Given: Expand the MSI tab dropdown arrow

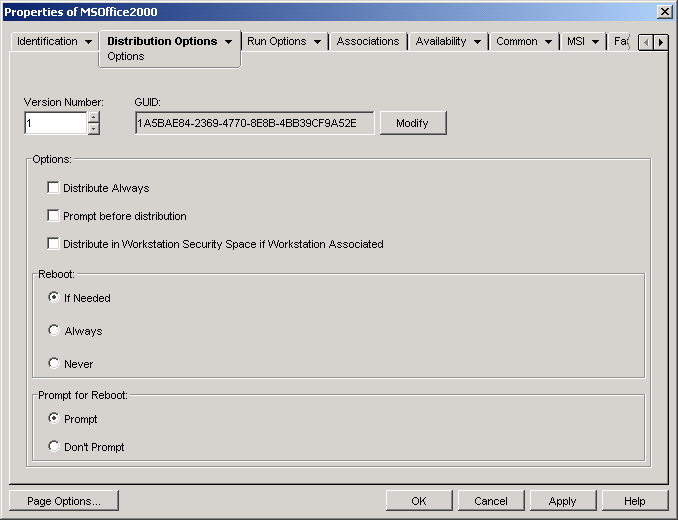Looking at the screenshot, I should tap(595, 42).
